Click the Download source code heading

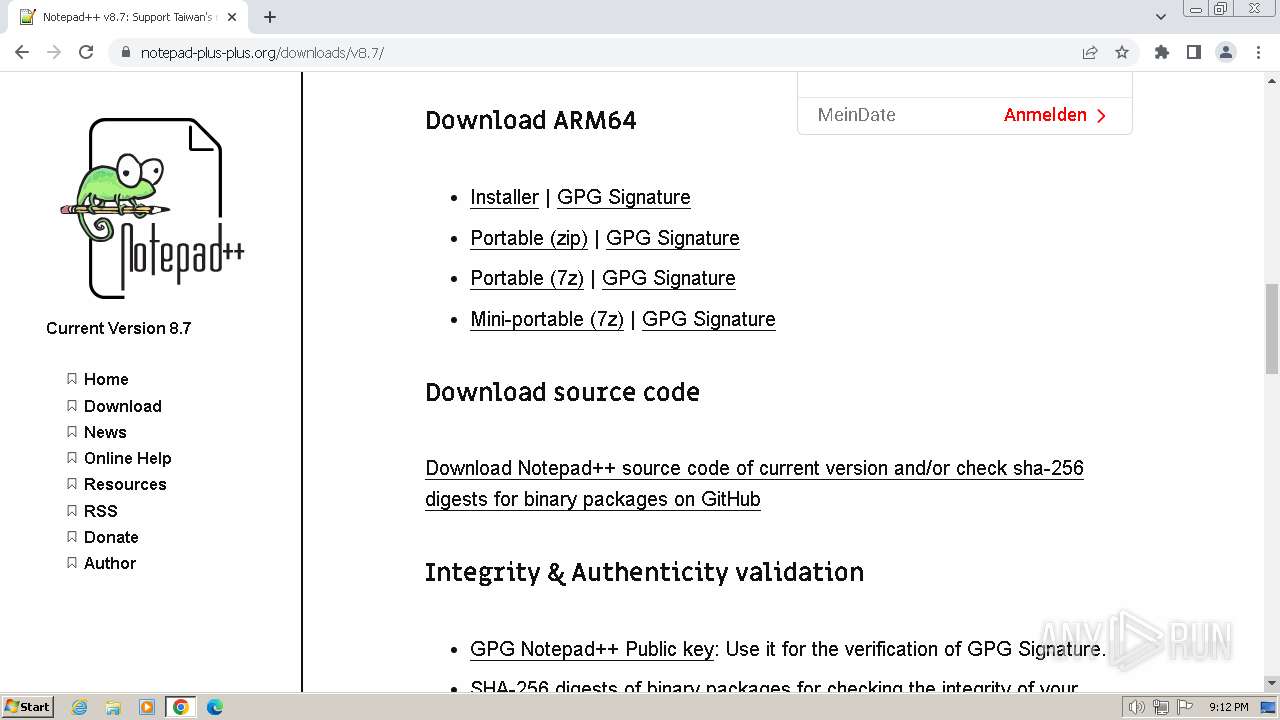(562, 392)
